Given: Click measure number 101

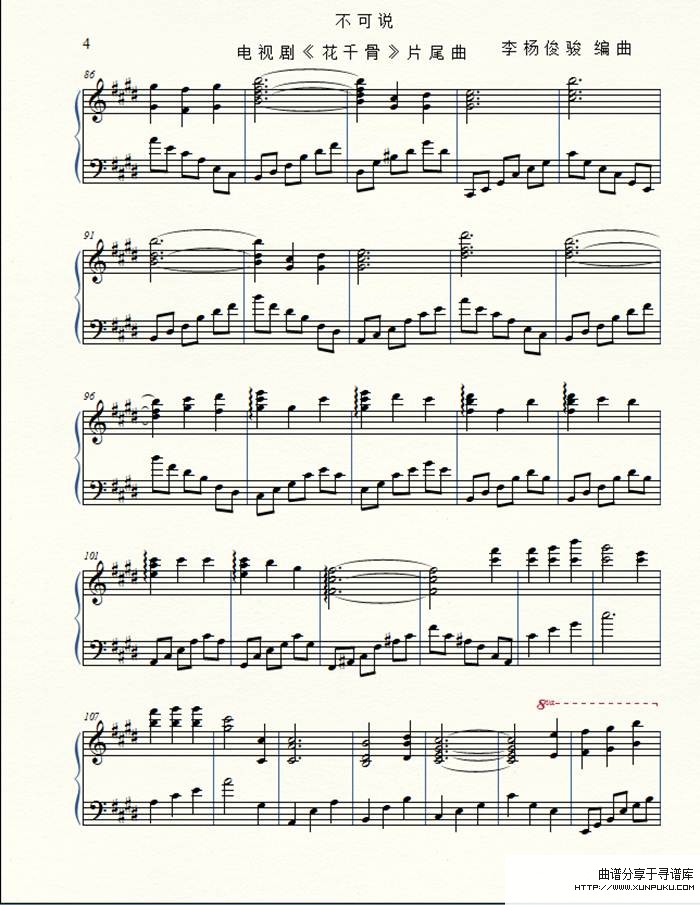Looking at the screenshot, I should click(91, 556).
